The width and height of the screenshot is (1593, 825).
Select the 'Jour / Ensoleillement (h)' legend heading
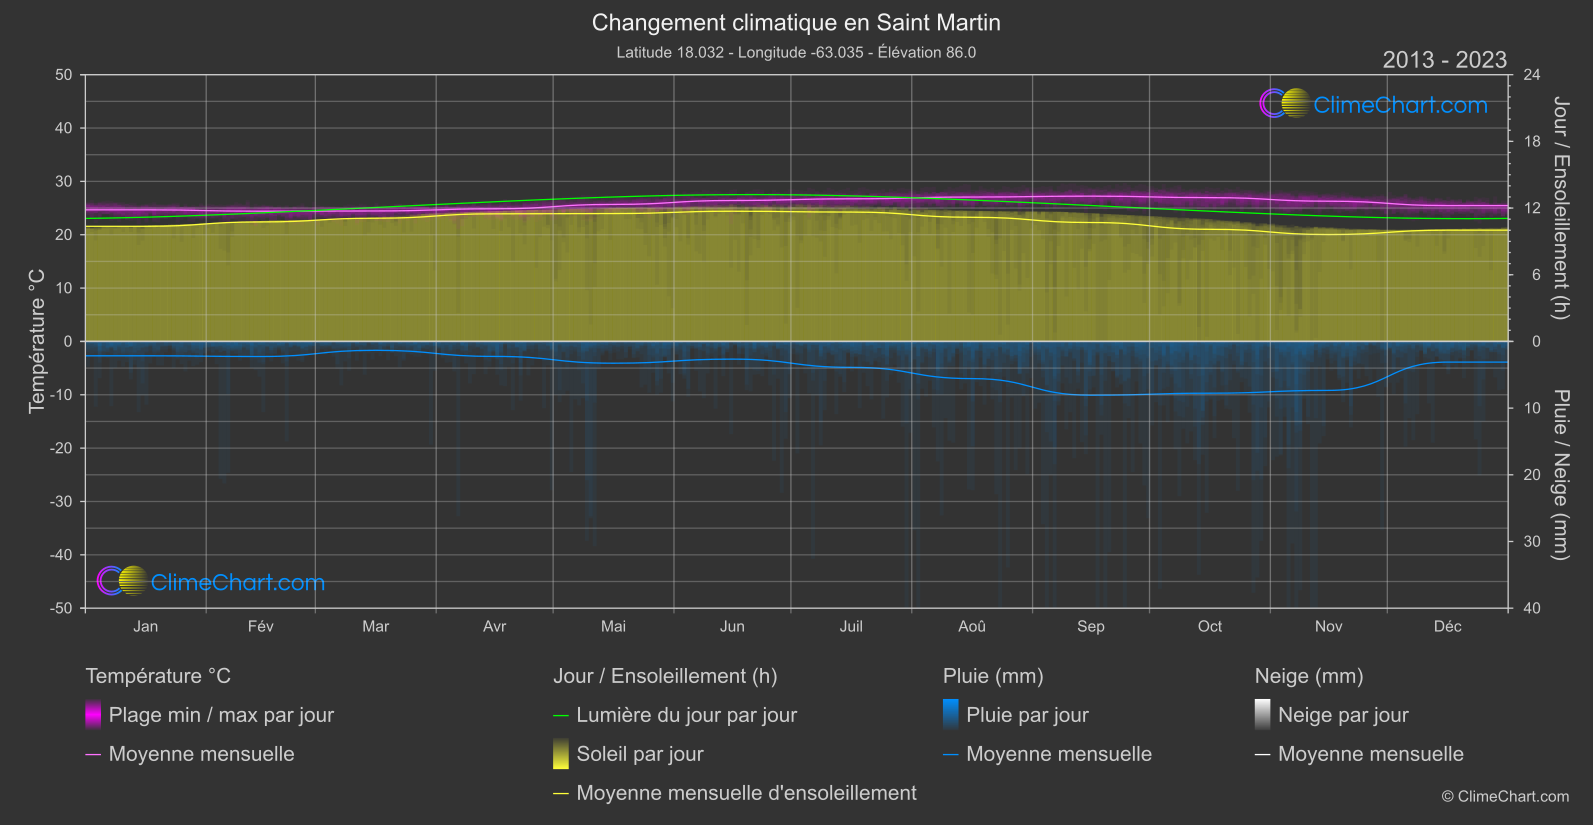click(x=665, y=676)
